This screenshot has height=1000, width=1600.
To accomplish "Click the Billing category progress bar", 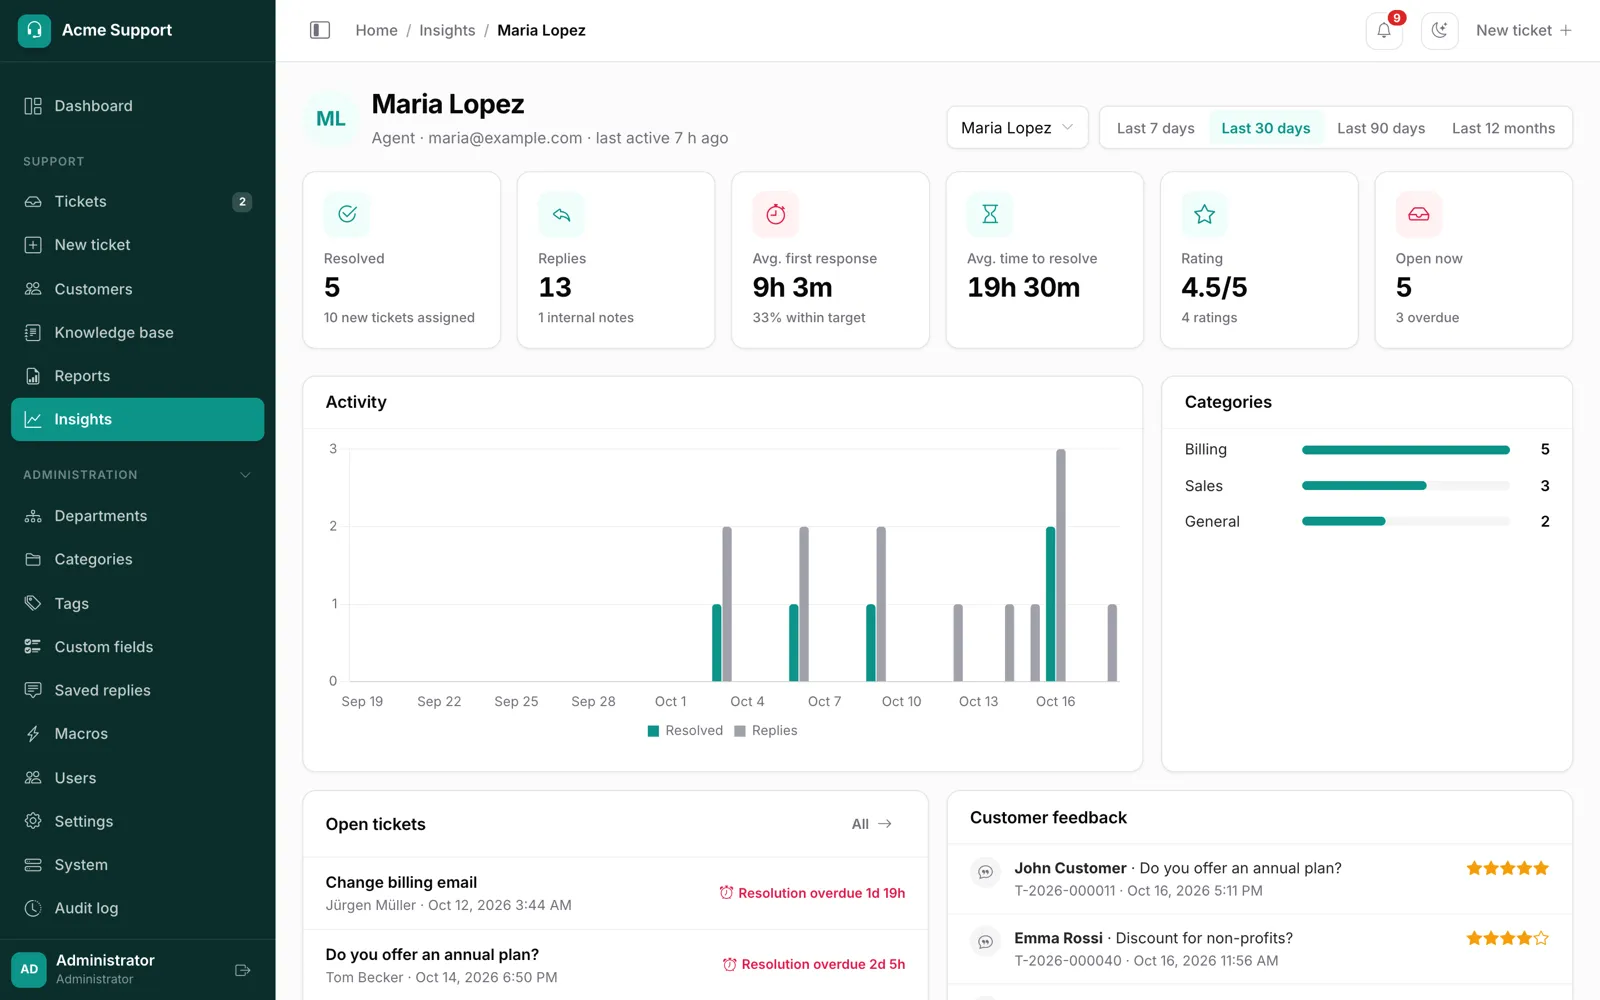I will point(1405,450).
